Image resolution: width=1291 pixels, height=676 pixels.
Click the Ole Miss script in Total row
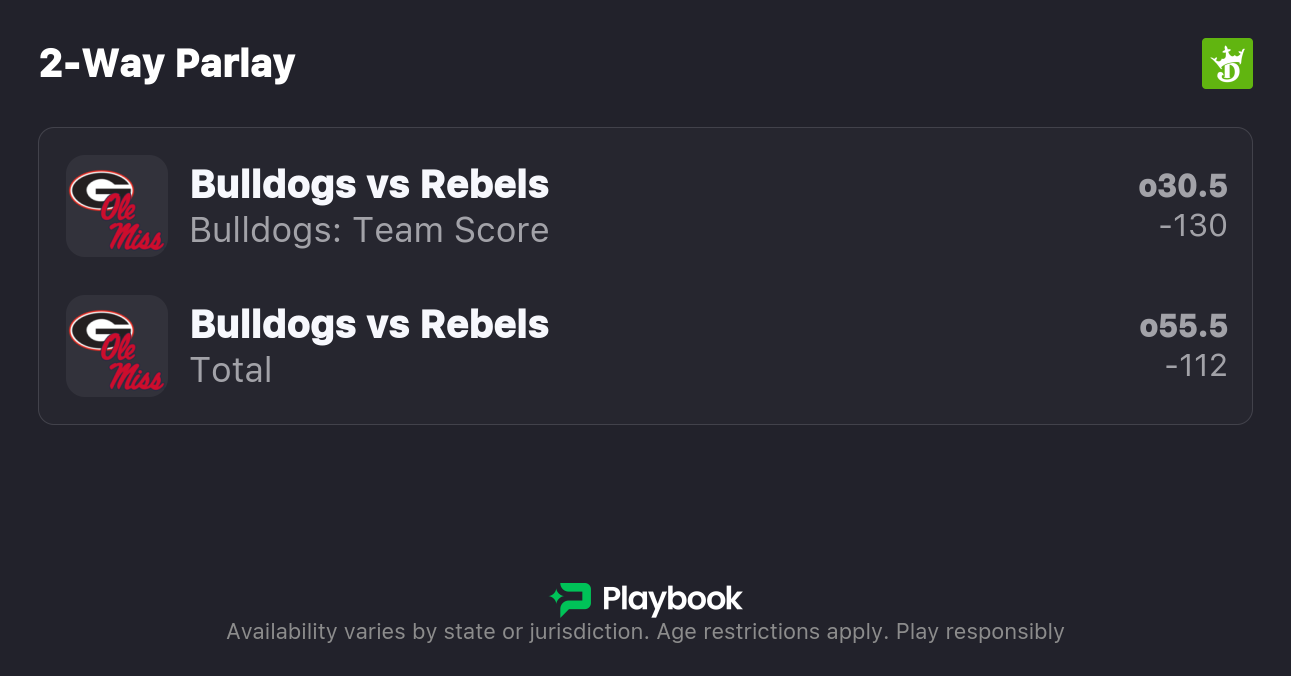point(130,365)
